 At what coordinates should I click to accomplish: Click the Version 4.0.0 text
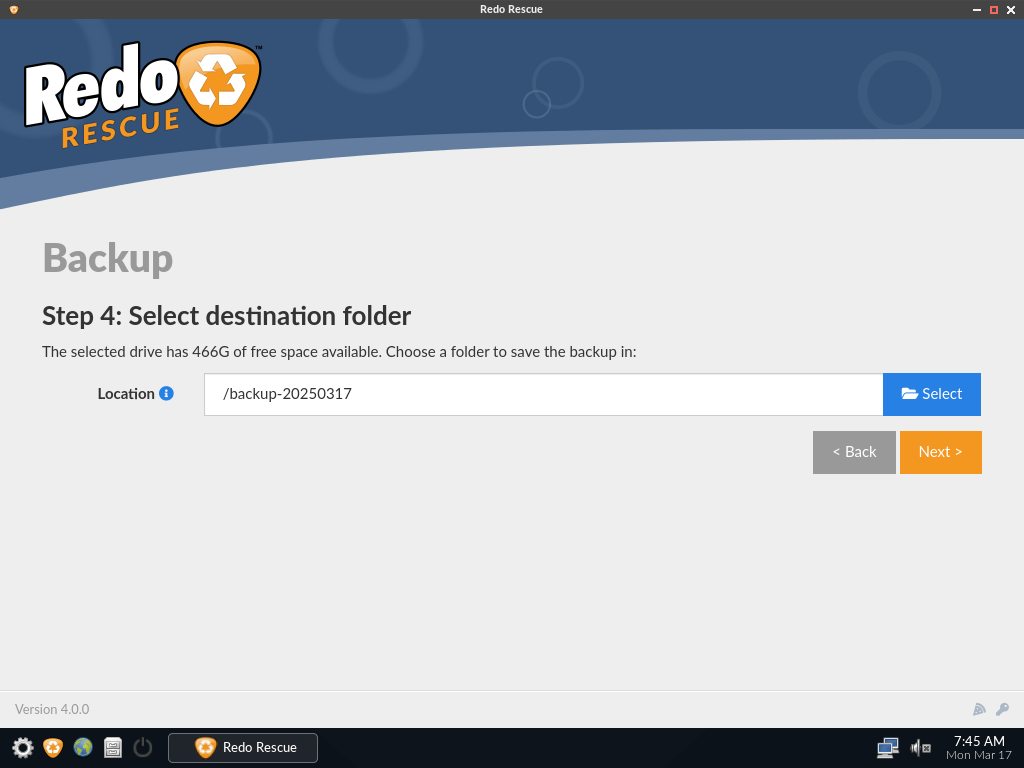pos(52,709)
